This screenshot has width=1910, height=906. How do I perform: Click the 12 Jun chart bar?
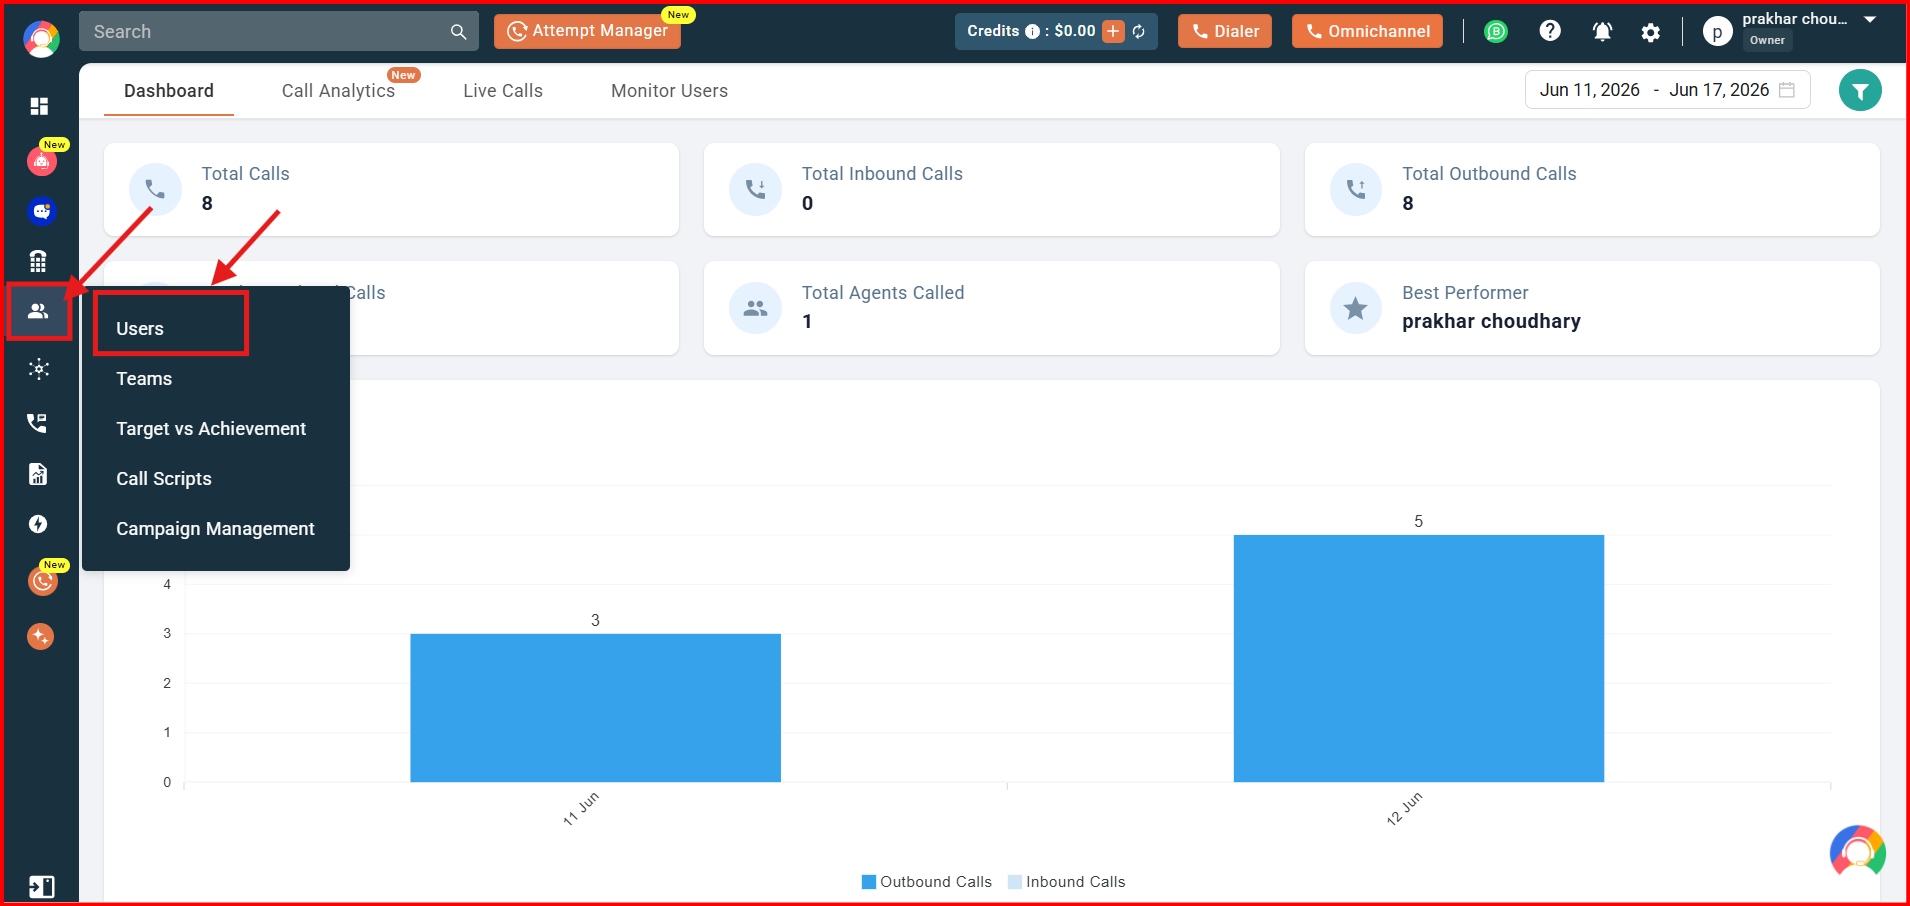tap(1418, 658)
